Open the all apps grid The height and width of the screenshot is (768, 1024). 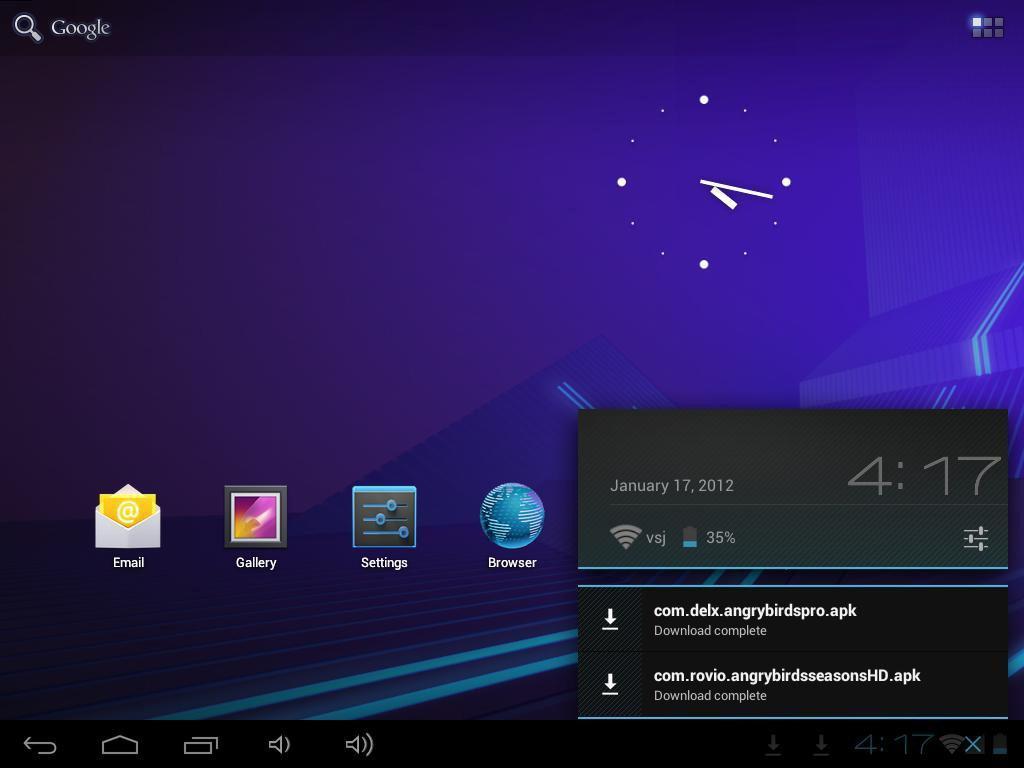point(987,27)
